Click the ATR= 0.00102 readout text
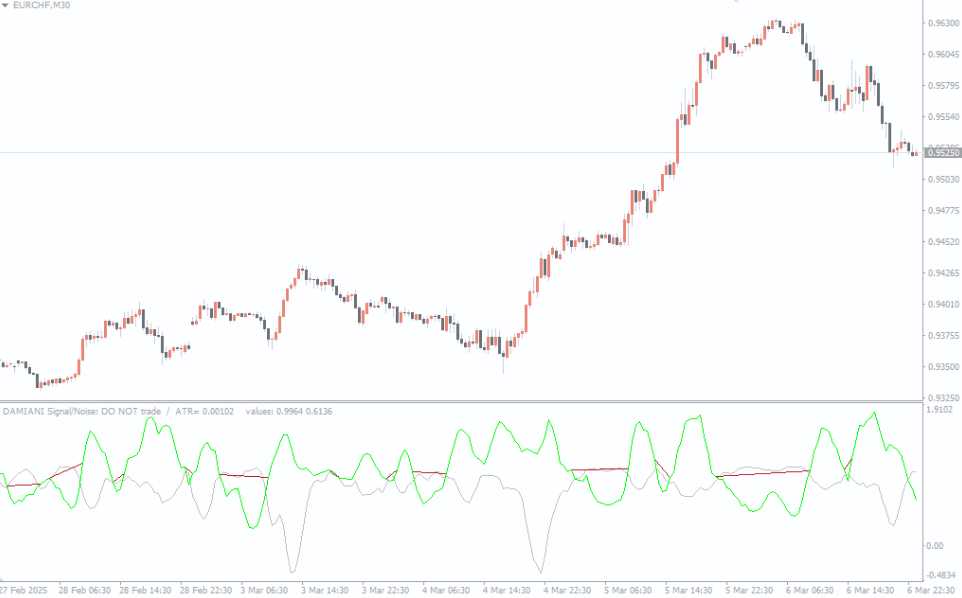This screenshot has height=598, width=962. [202, 411]
